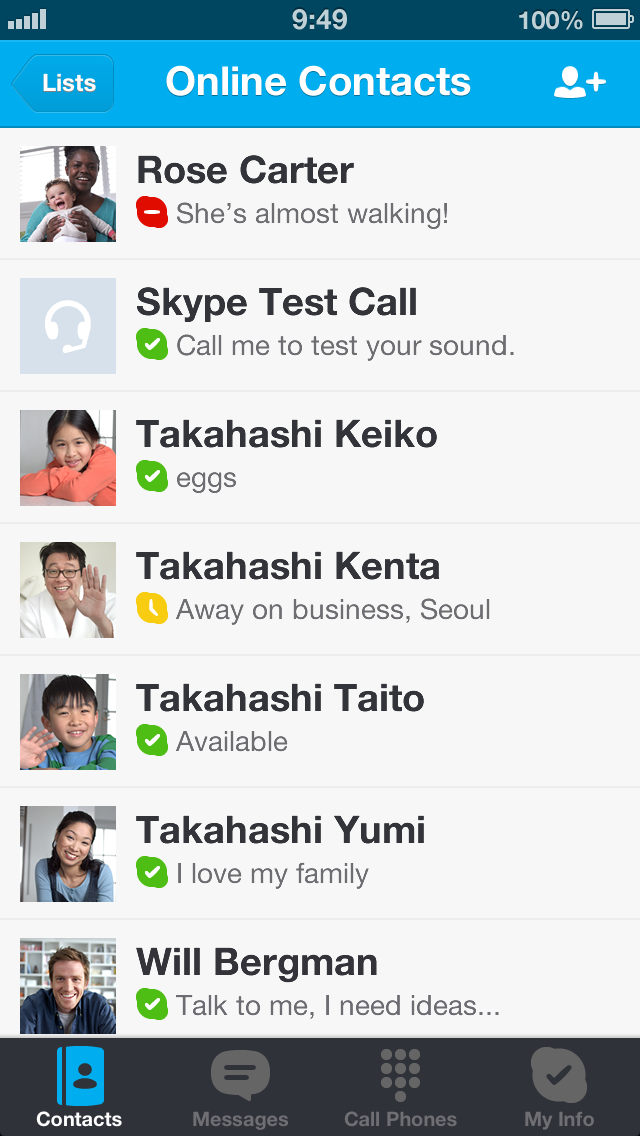Tap the battery indicator in status bar
This screenshot has height=1136, width=640.
pos(614,19)
